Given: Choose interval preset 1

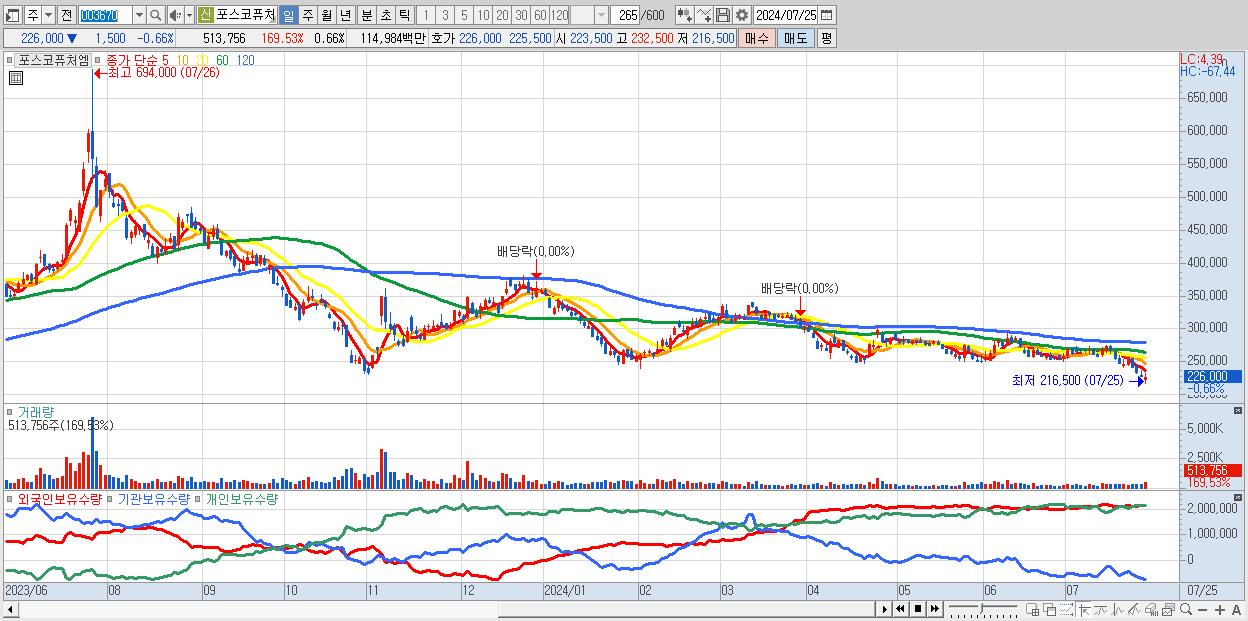Looking at the screenshot, I should [x=426, y=15].
